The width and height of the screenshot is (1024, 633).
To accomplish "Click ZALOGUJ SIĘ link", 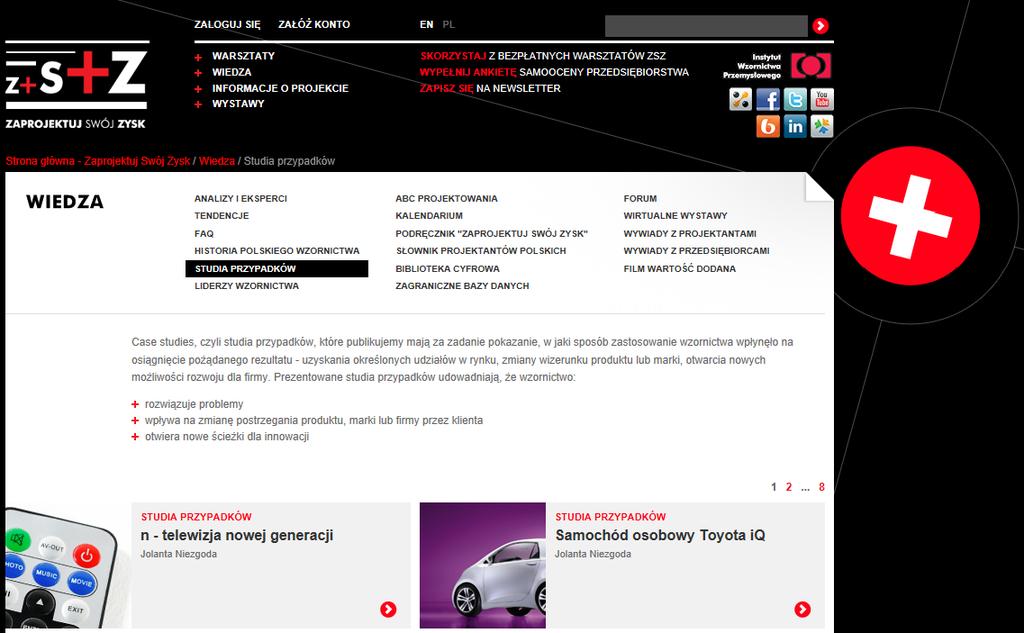I will 227,24.
